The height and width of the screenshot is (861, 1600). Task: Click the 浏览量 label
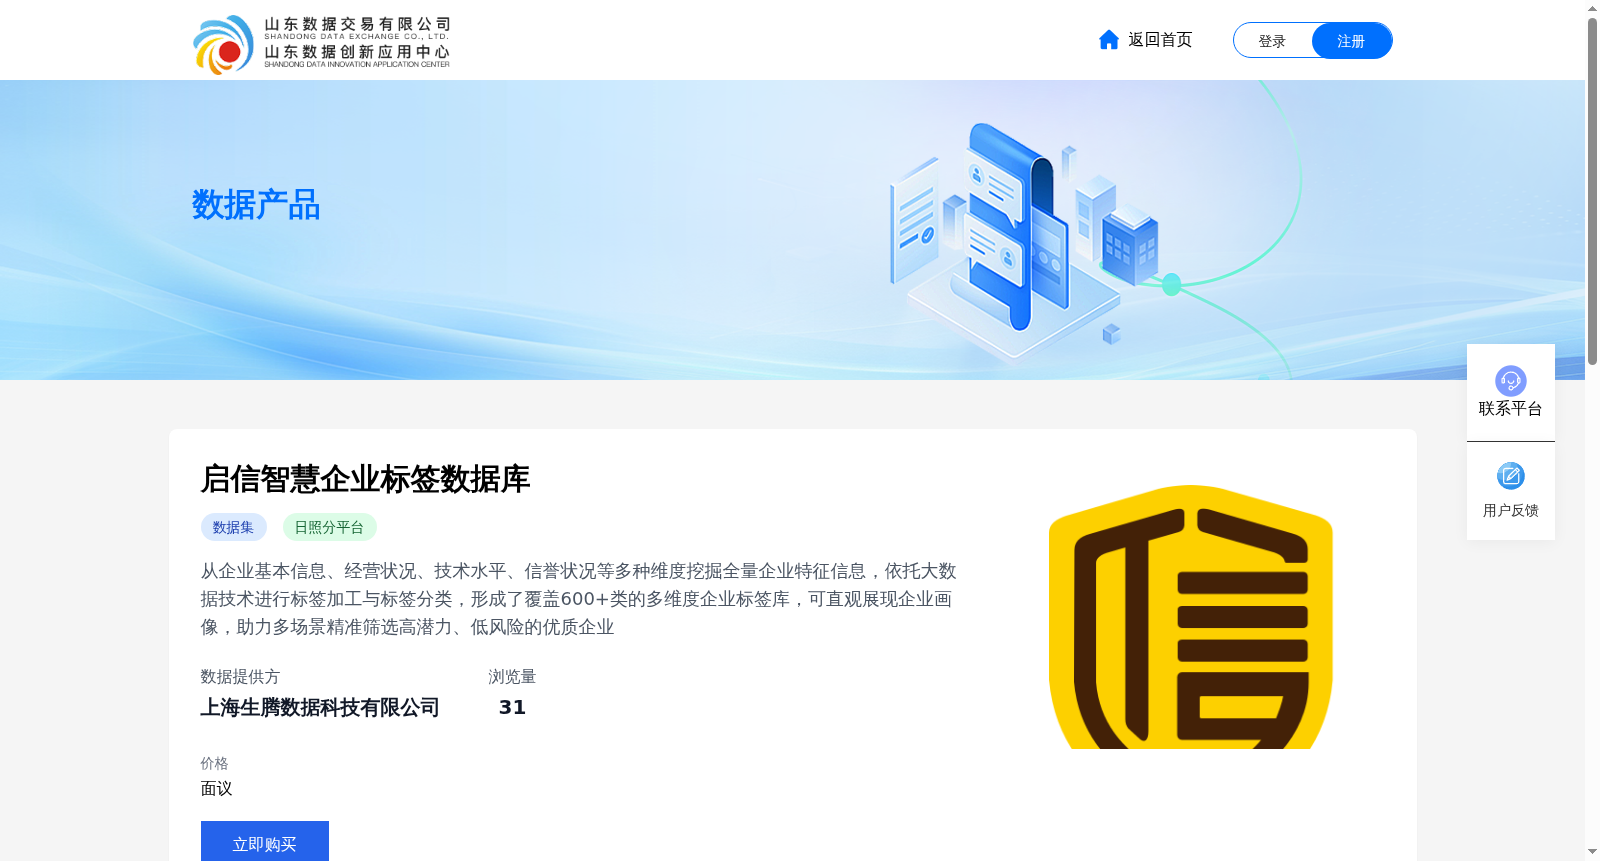click(x=512, y=677)
